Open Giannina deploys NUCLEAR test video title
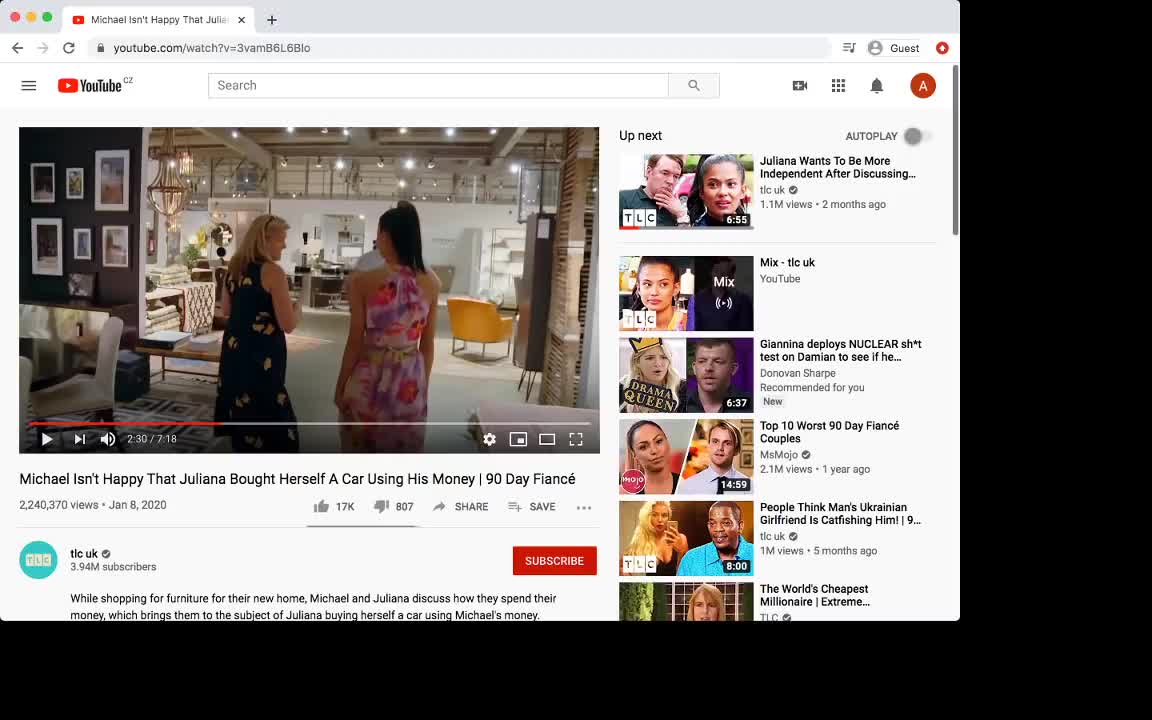 coord(840,350)
